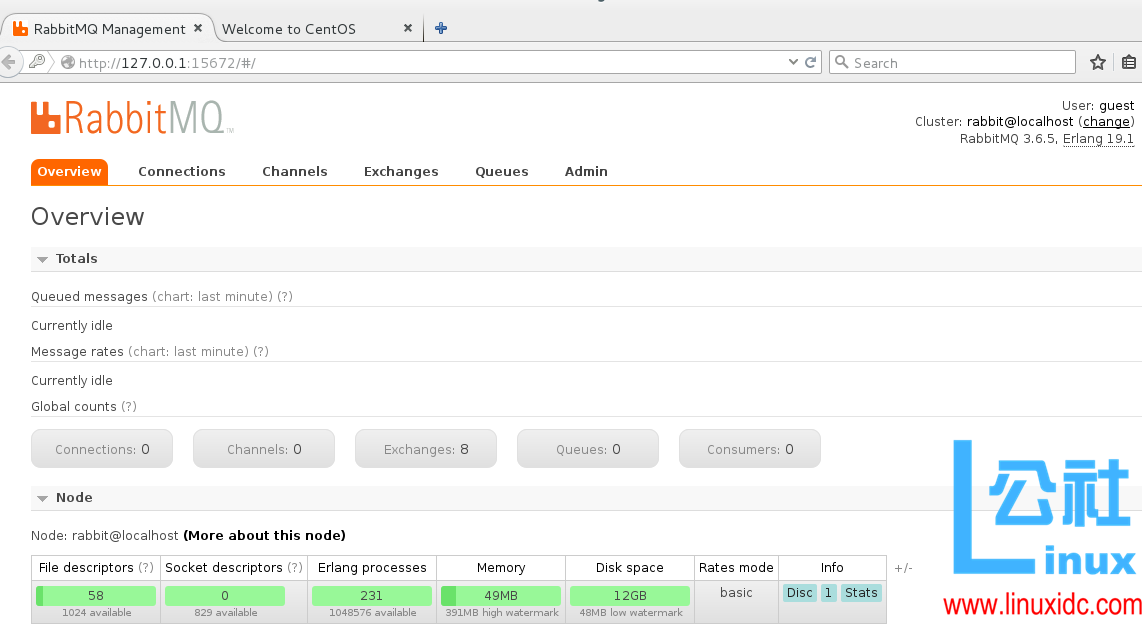Click inside the Search input field

tap(950, 62)
